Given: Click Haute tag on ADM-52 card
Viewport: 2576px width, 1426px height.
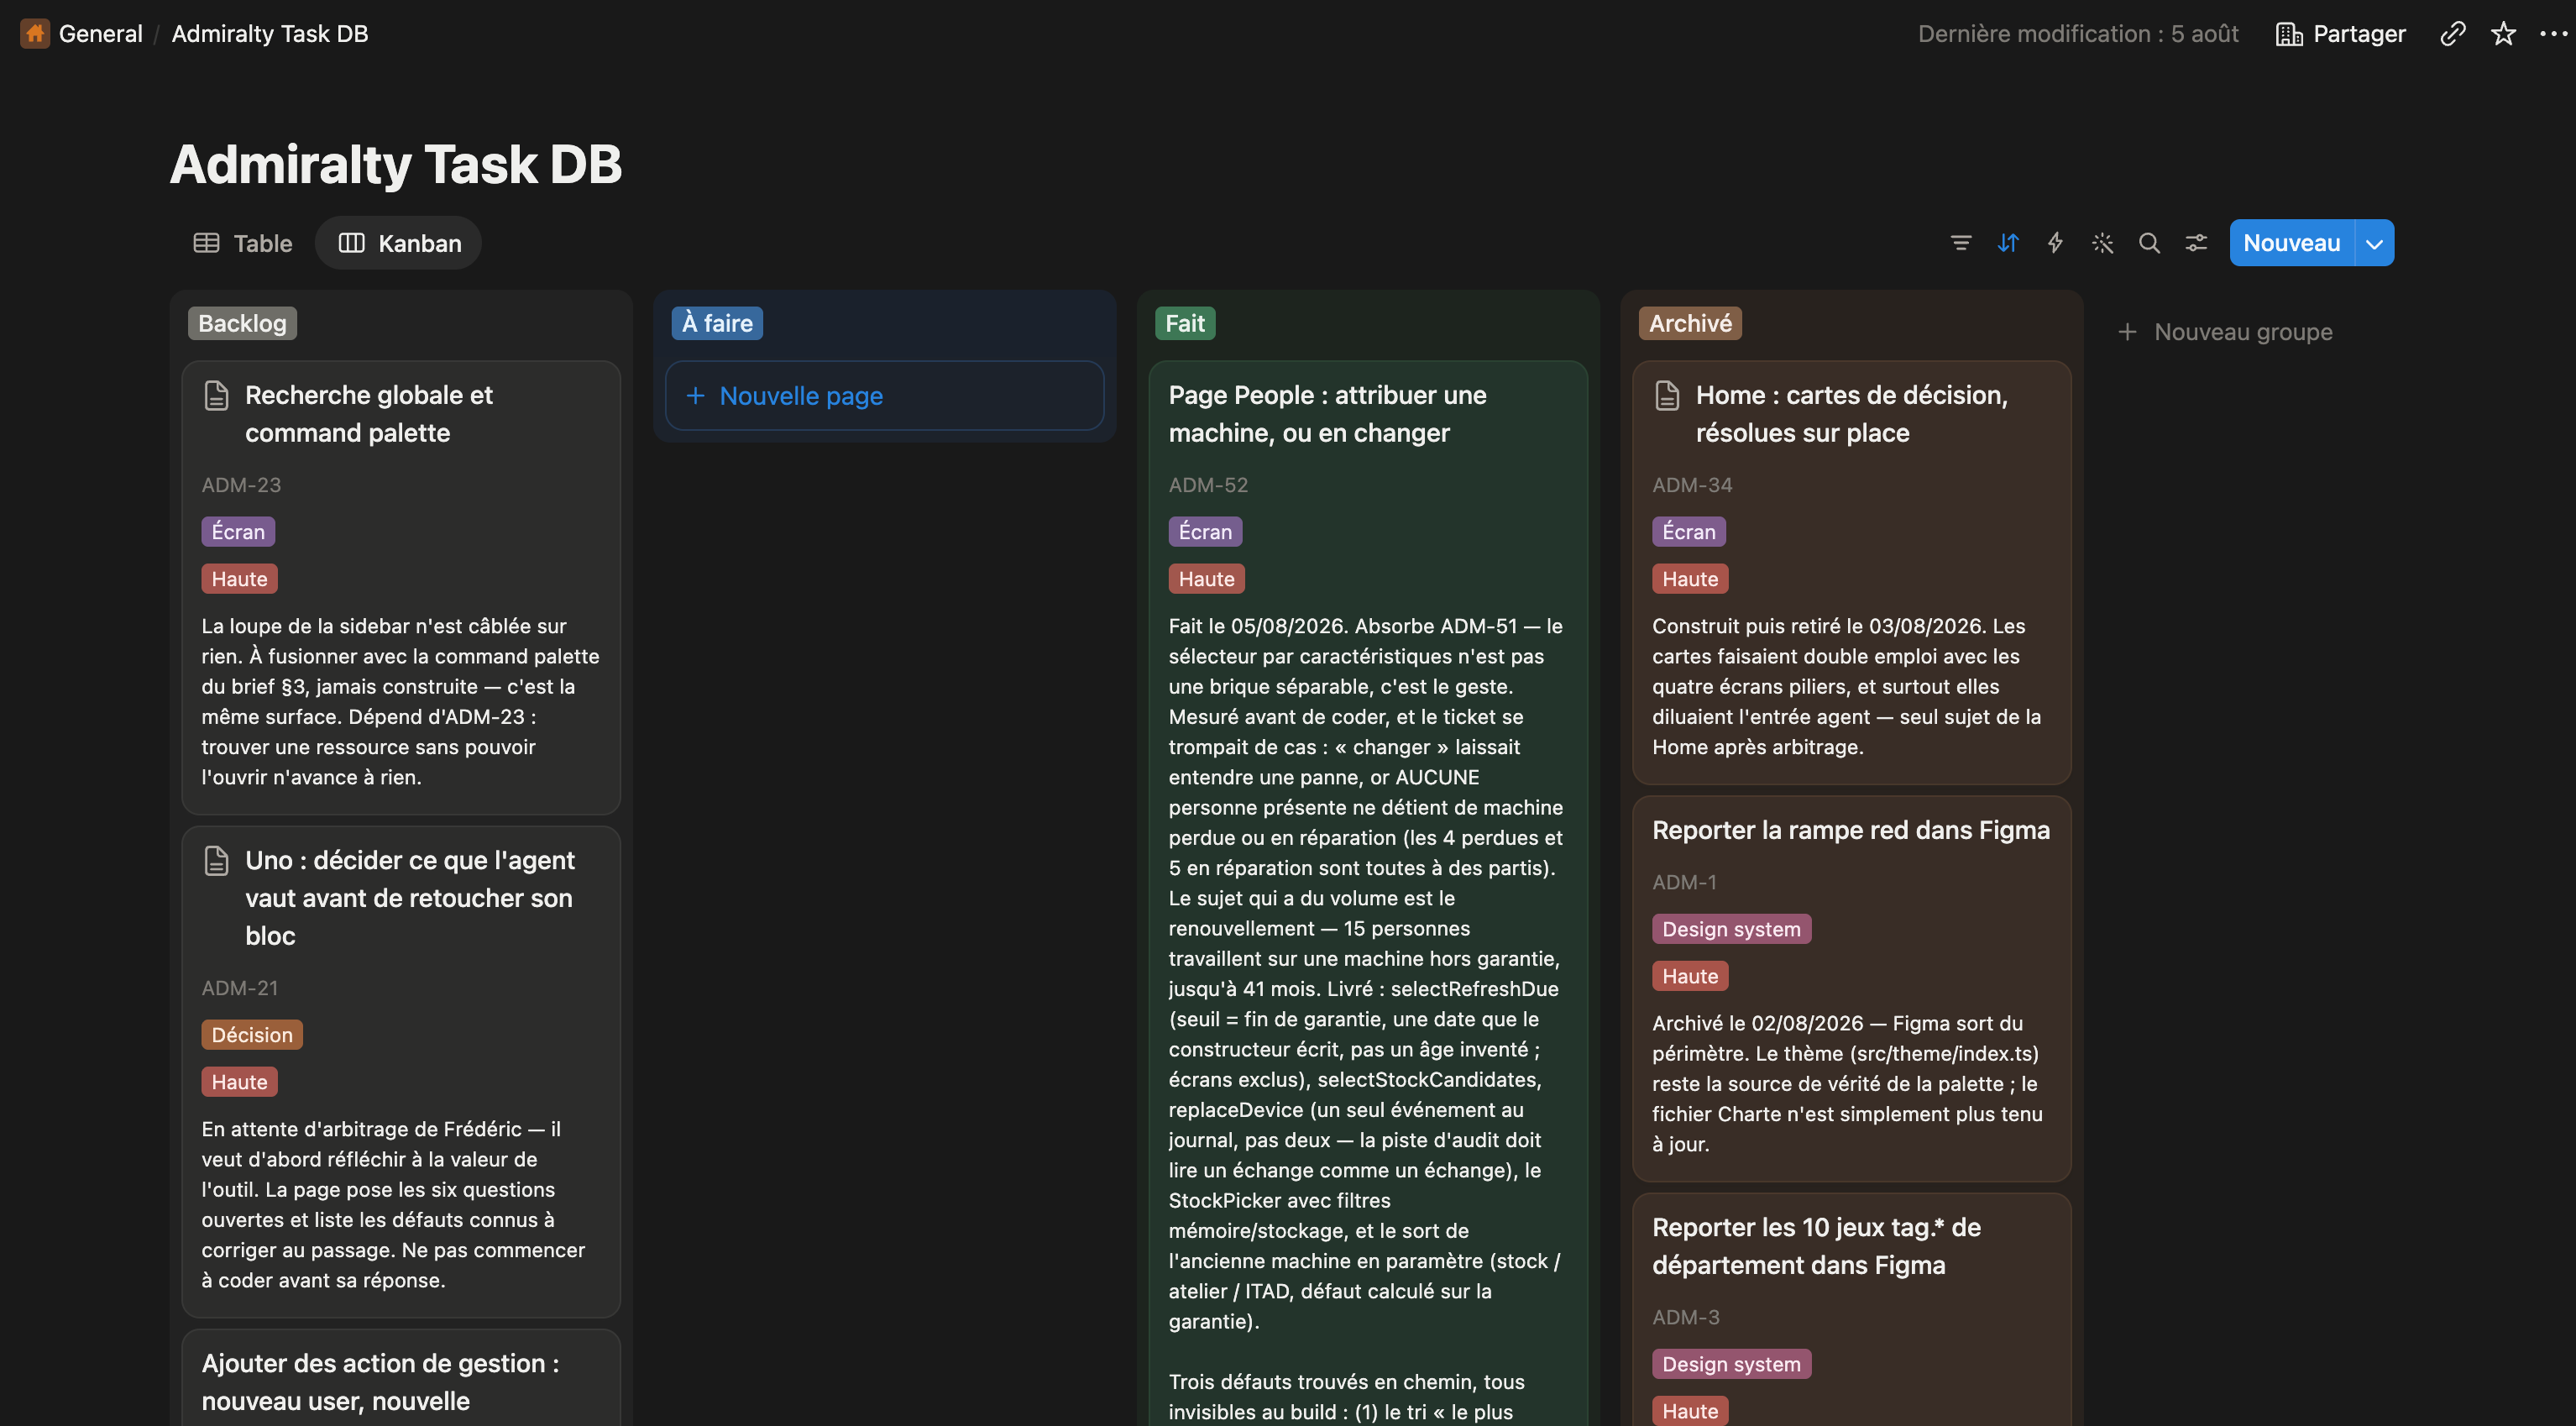Looking at the screenshot, I should point(1206,579).
